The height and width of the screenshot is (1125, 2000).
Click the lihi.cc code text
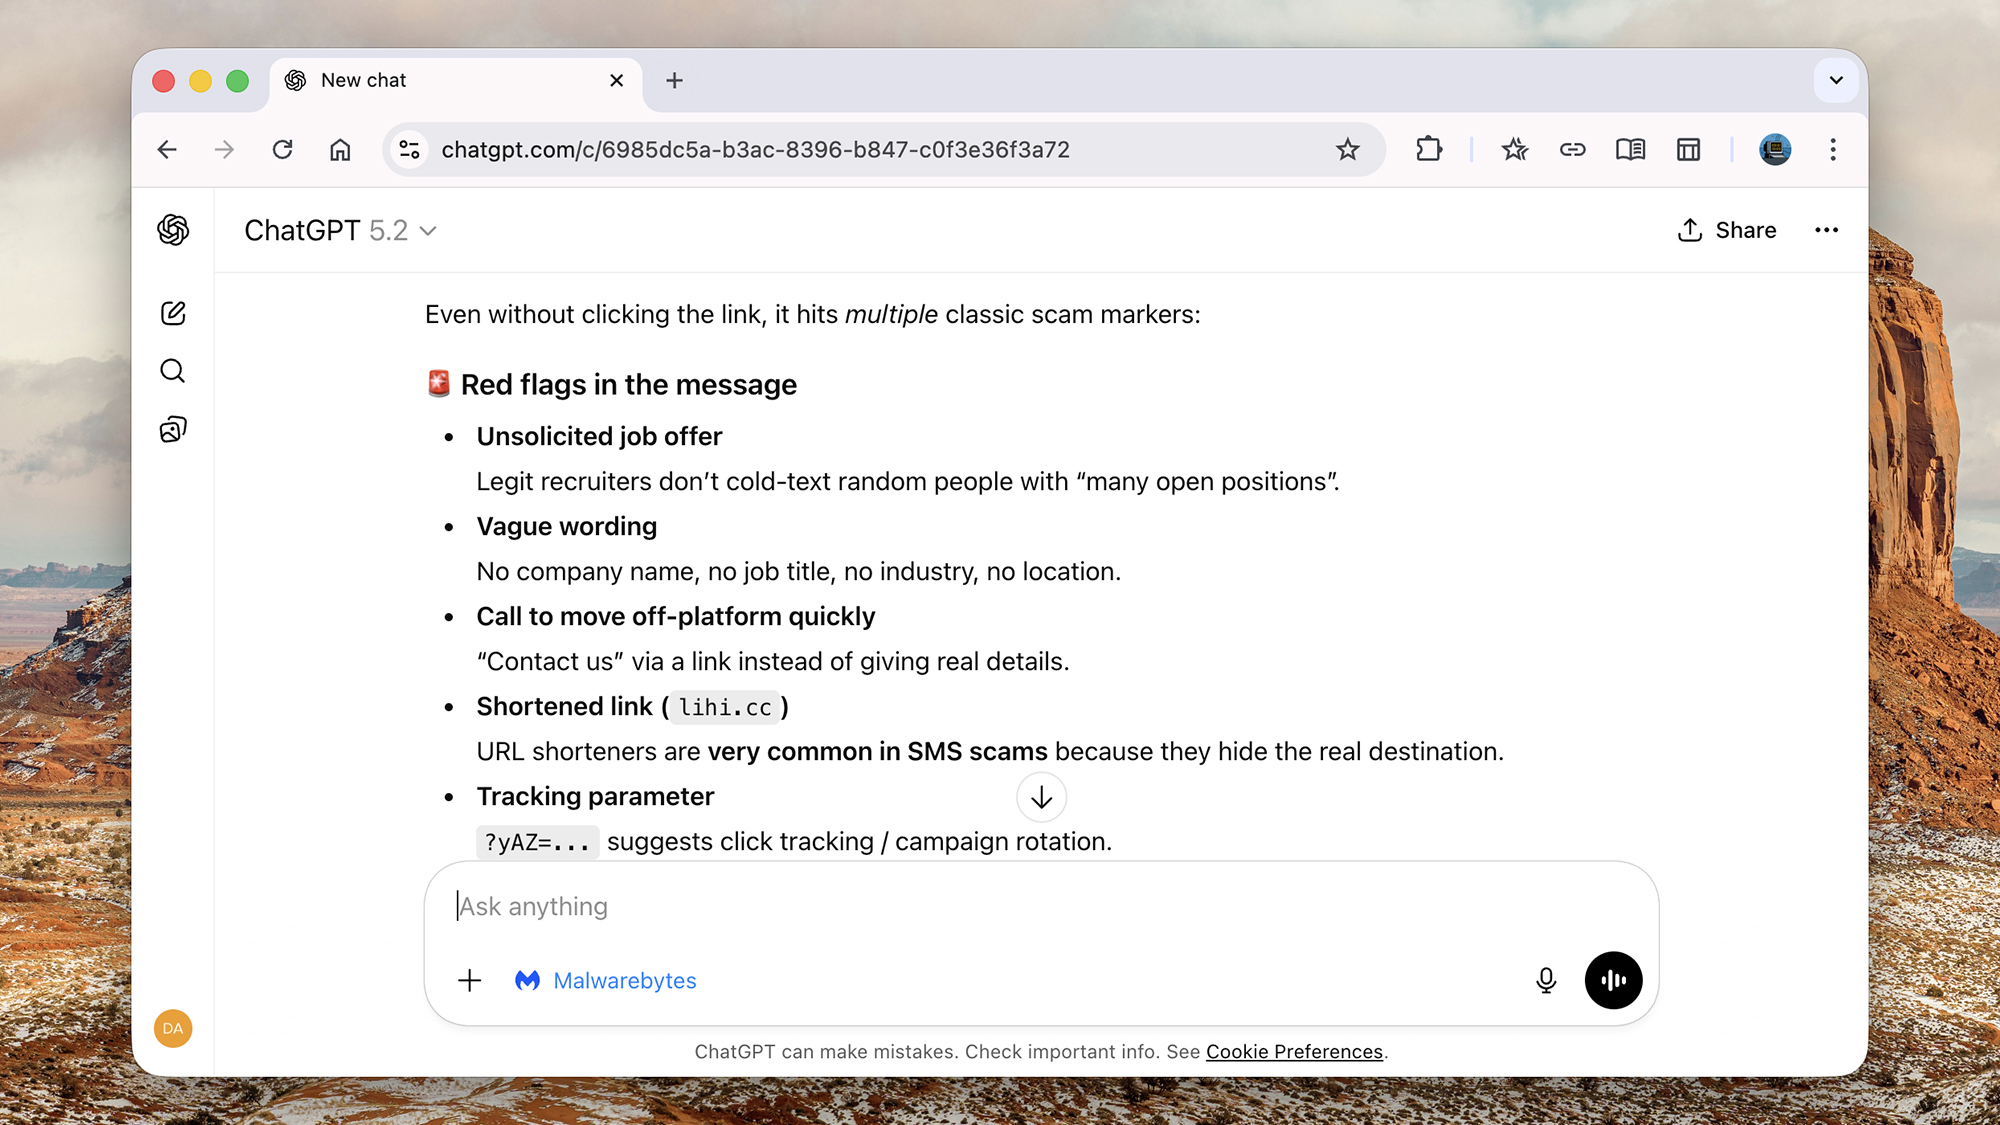coord(725,707)
